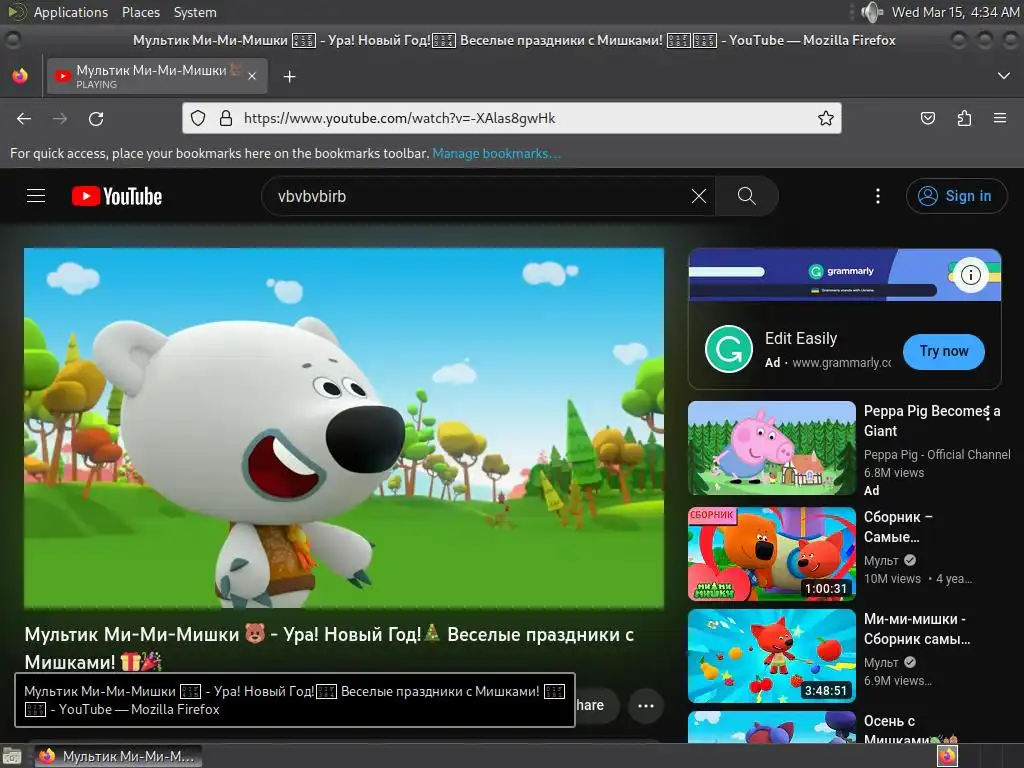The width and height of the screenshot is (1024, 768).
Task: Click the video player to pause playback
Action: point(344,428)
